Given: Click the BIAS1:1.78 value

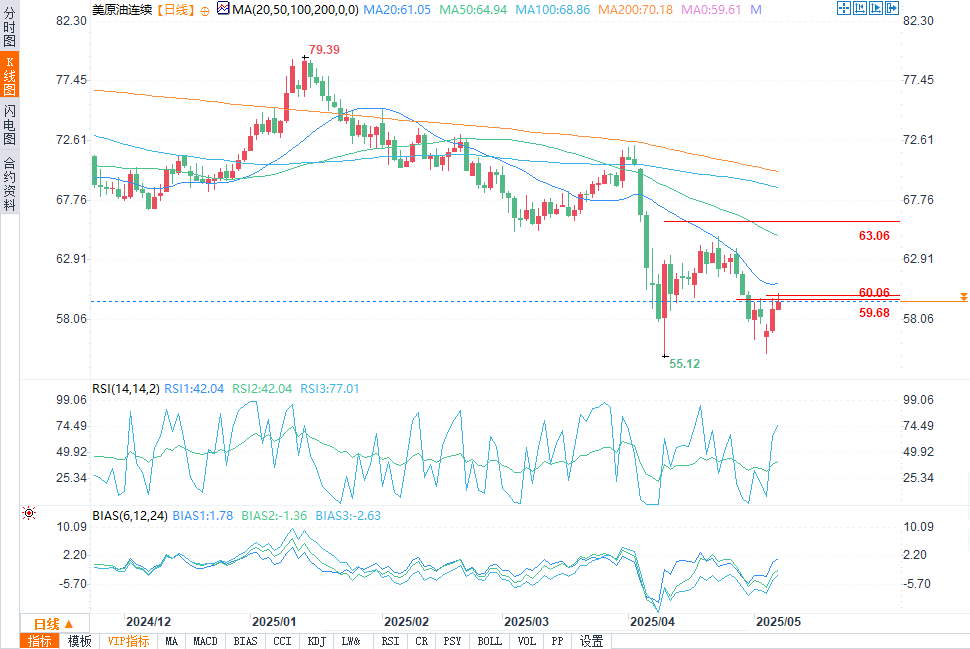Looking at the screenshot, I should 202,515.
